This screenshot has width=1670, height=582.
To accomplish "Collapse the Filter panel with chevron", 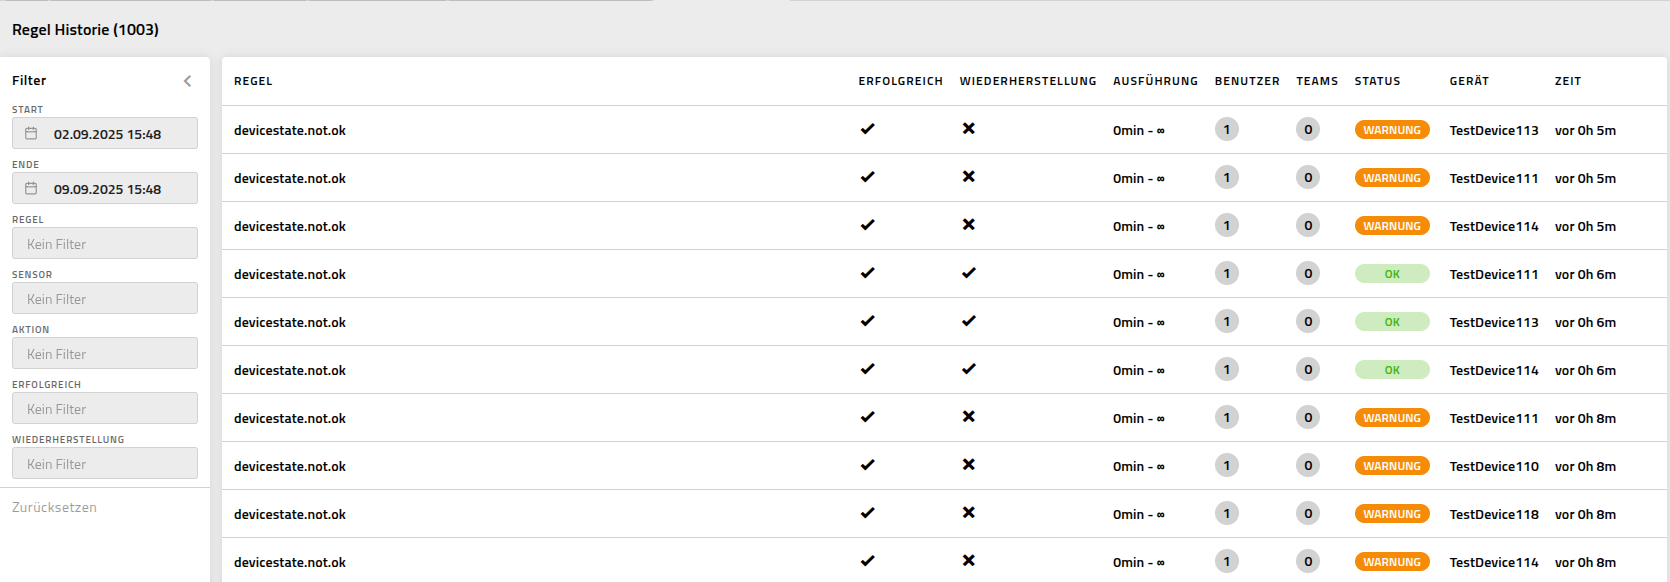I will 187,81.
